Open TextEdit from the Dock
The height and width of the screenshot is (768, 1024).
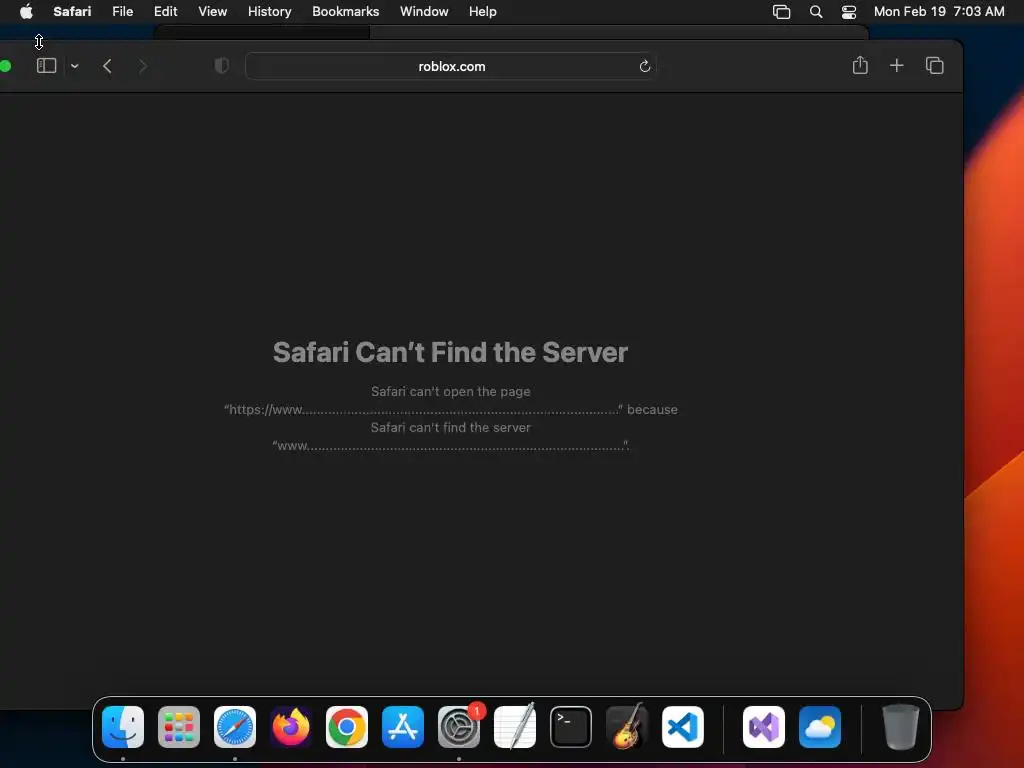(x=515, y=727)
